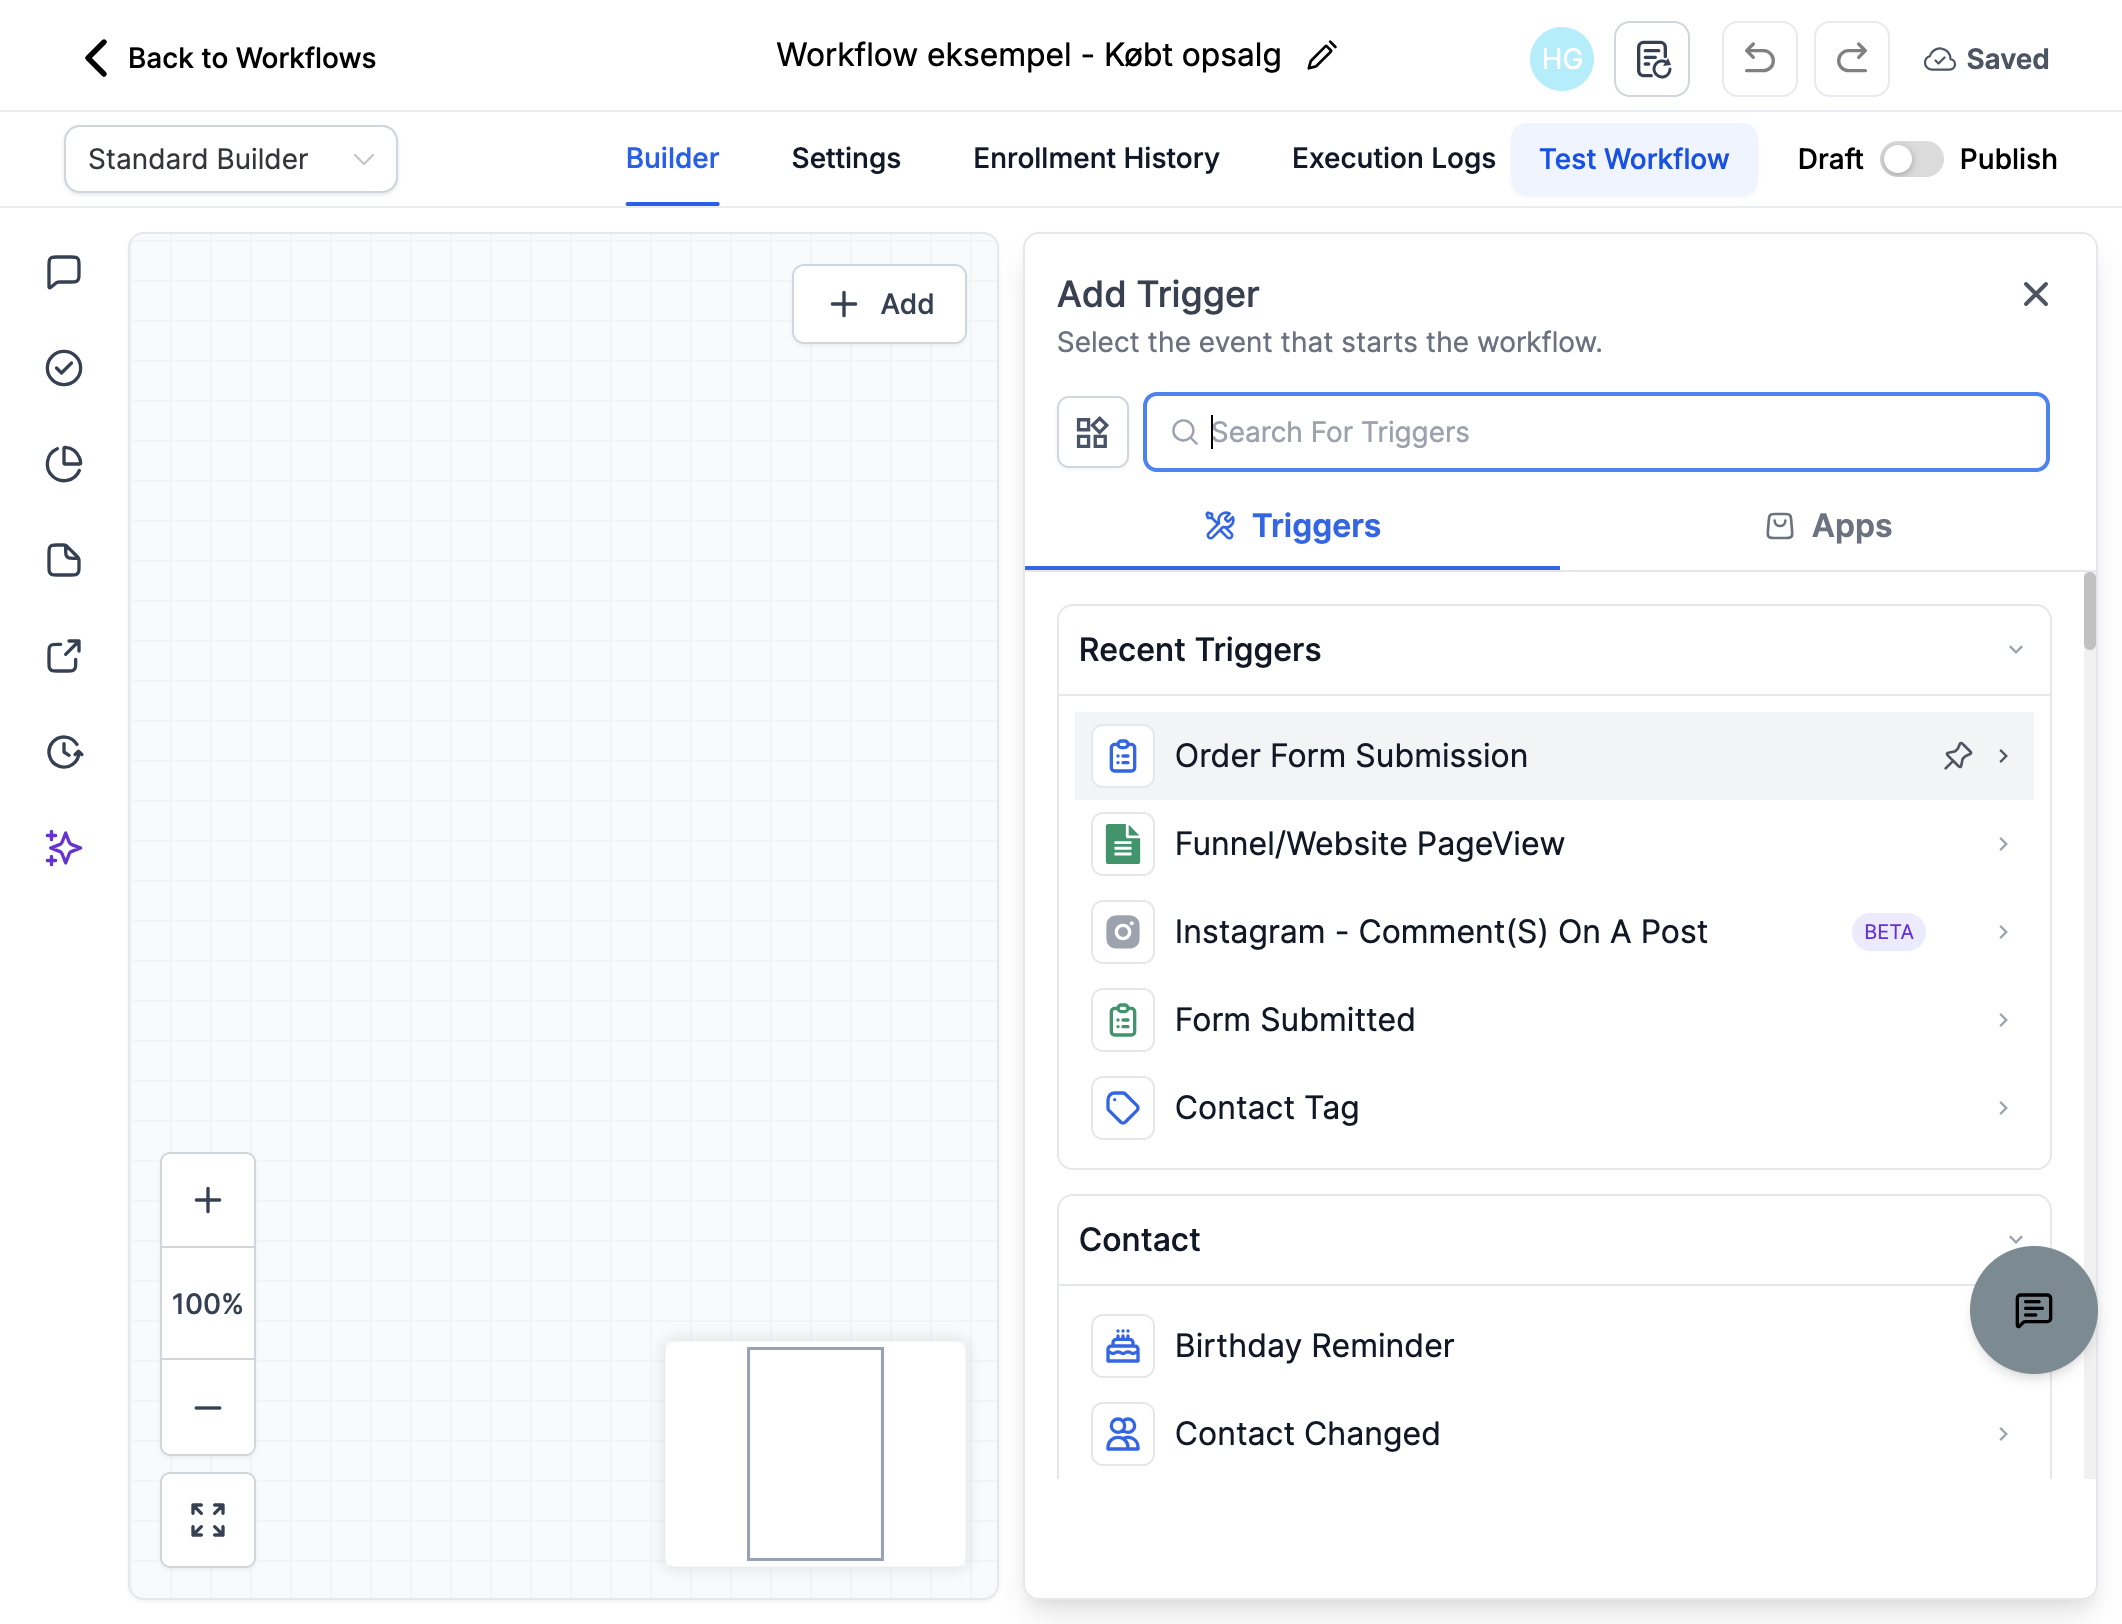Click the HG user avatar
Viewport: 2122px width, 1624px height.
point(1561,59)
